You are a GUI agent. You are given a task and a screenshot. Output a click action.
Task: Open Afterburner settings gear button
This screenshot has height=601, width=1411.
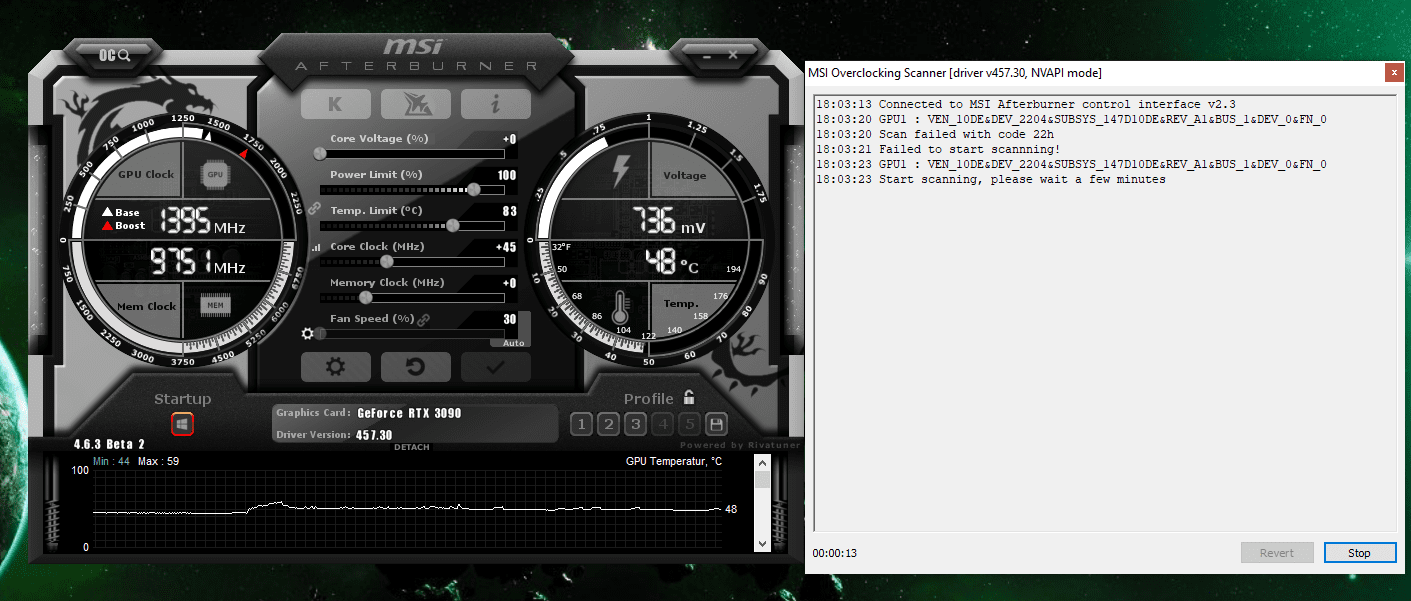(335, 367)
